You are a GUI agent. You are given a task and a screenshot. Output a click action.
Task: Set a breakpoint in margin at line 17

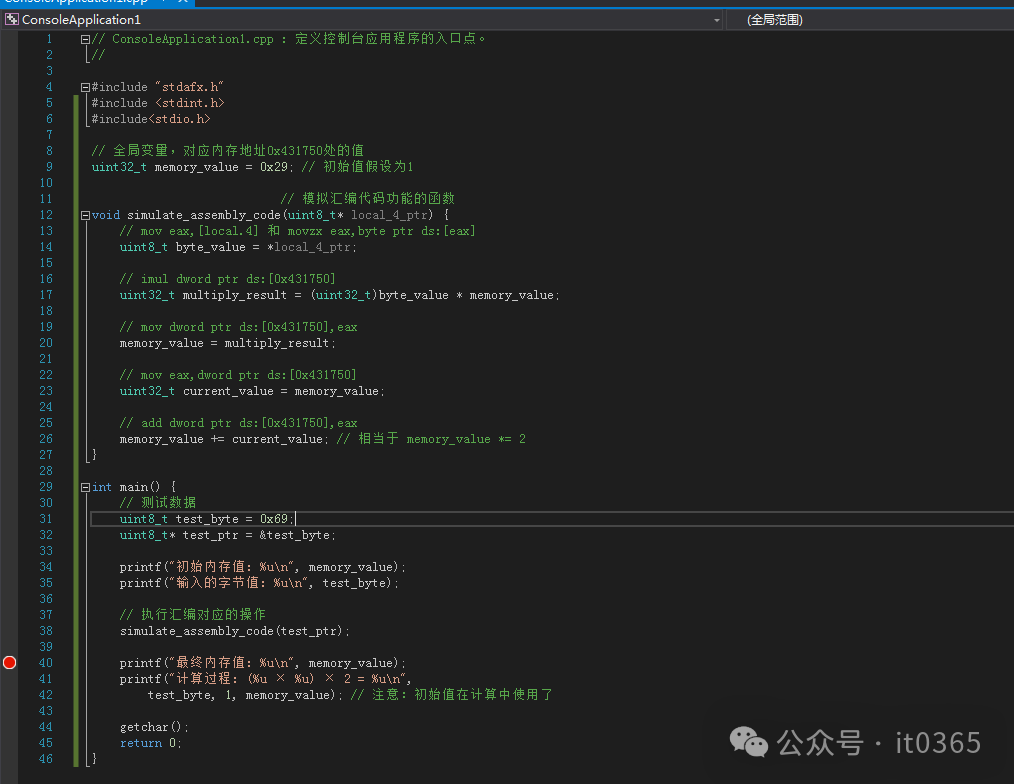tap(10, 295)
